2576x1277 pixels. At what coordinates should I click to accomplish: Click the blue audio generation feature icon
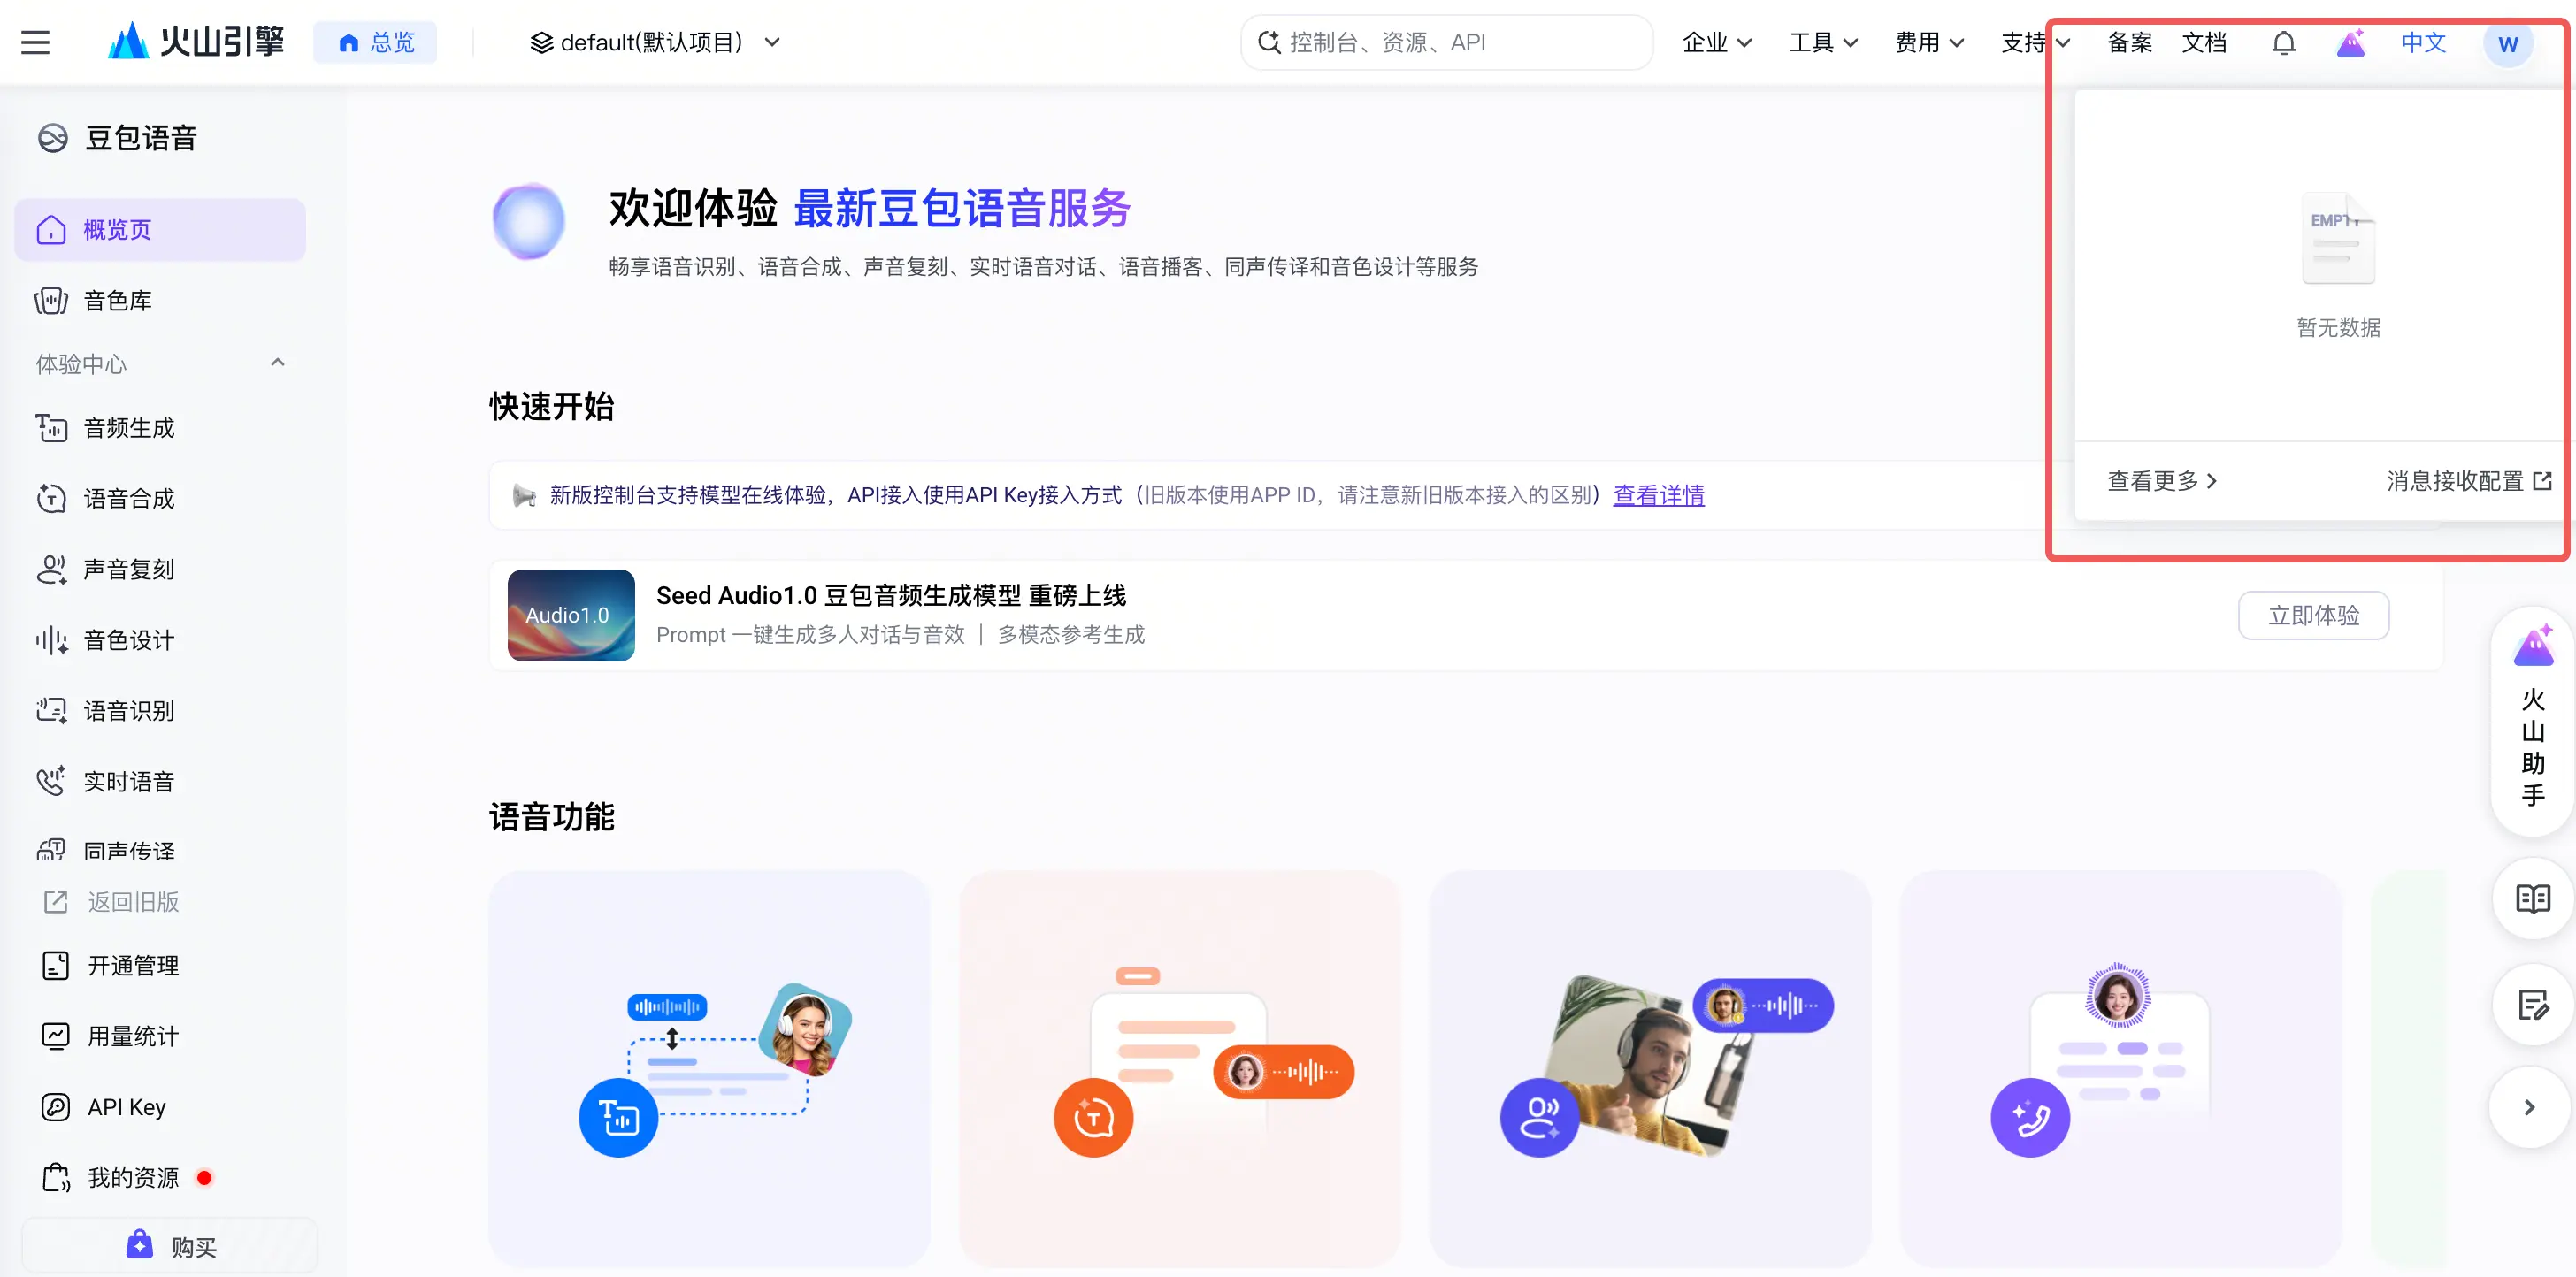(x=618, y=1117)
